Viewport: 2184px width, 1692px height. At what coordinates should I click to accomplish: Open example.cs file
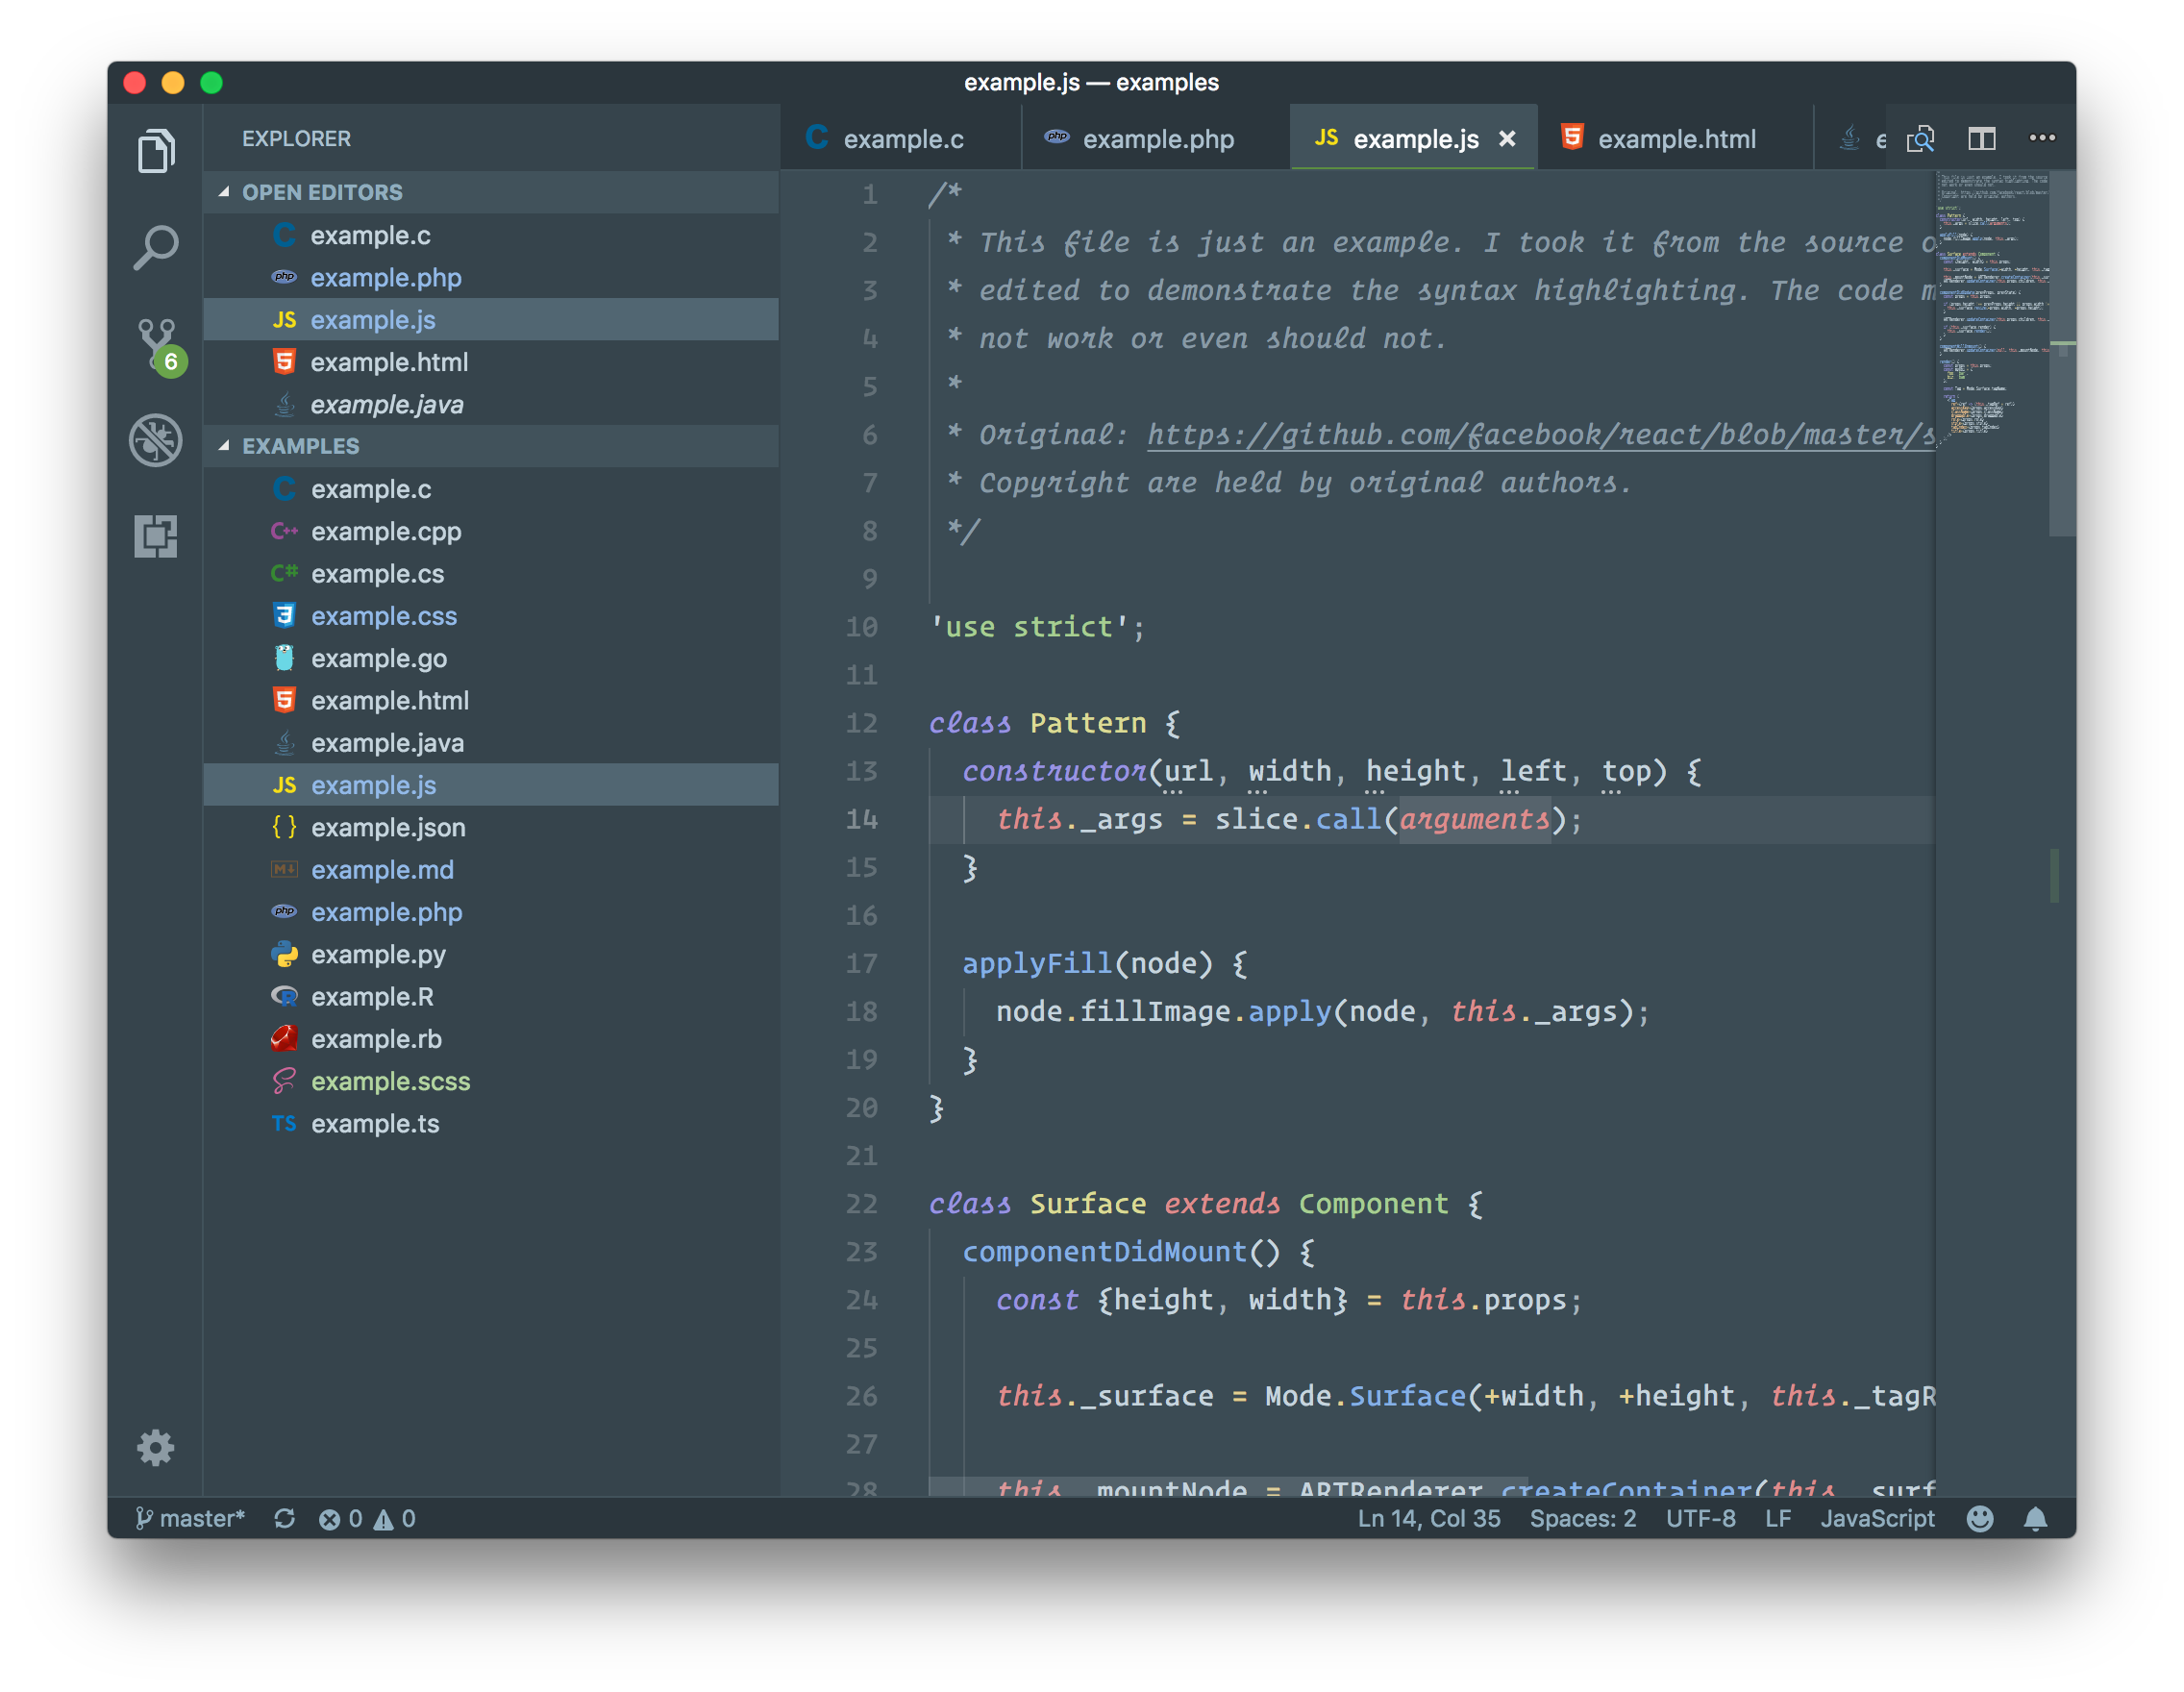pyautogui.click(x=491, y=573)
